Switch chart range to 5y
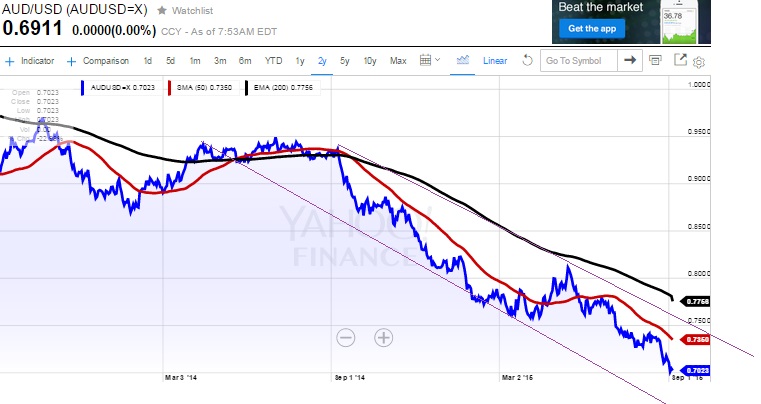The image size is (761, 404). 345,60
